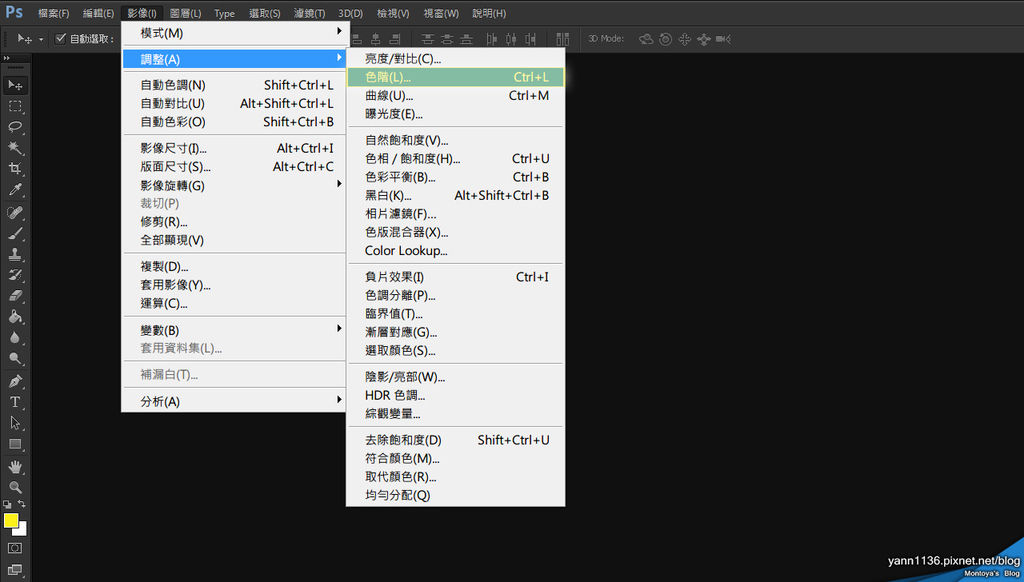Toggle the 自動選取 checkbox
Viewport: 1024px width, 582px height.
point(61,39)
